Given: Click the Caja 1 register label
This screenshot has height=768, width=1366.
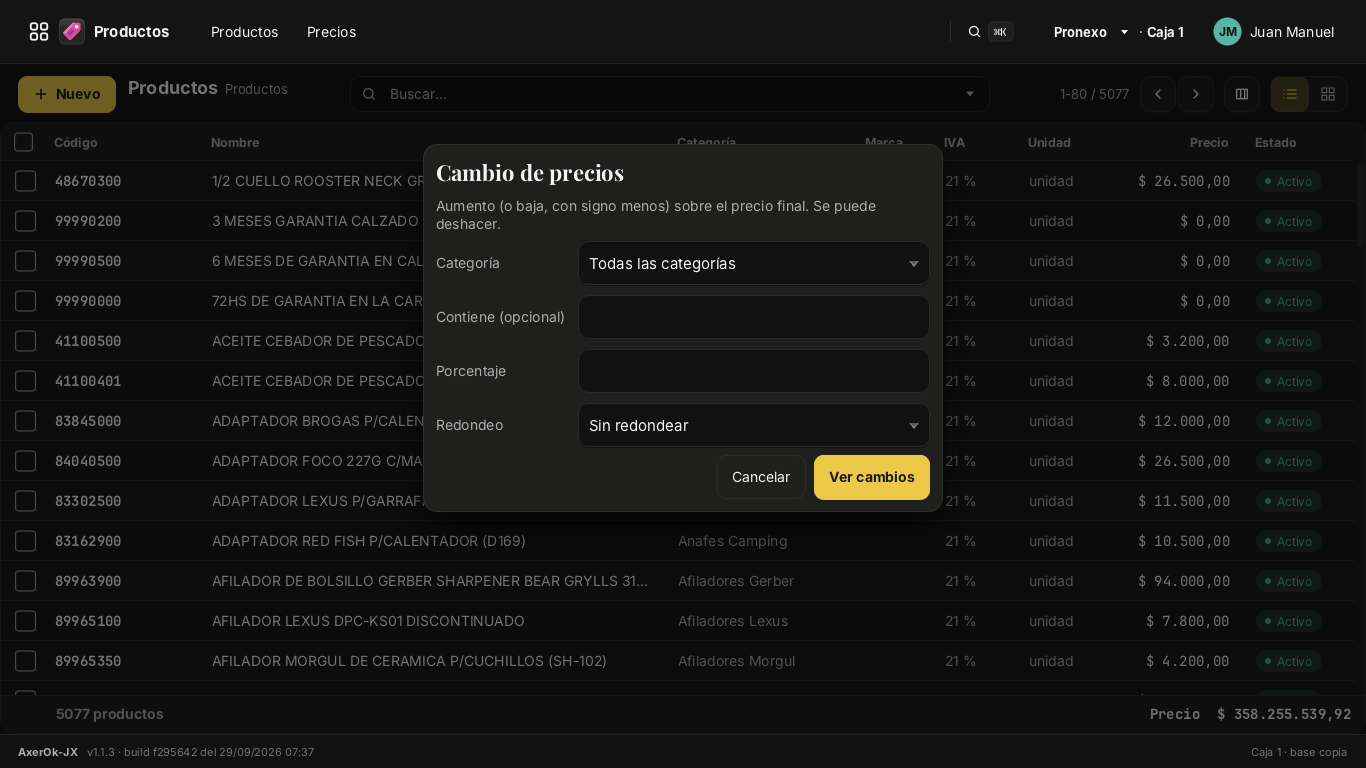Looking at the screenshot, I should point(1165,32).
